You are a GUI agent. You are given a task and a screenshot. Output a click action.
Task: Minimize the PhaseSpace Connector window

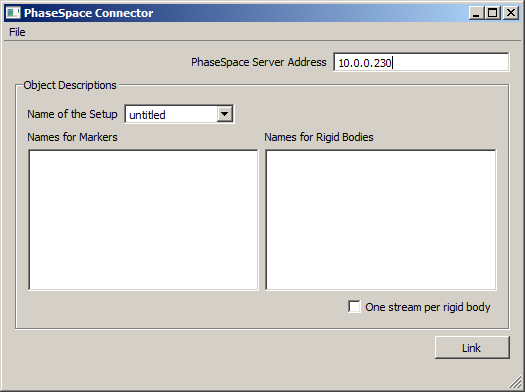(476, 13)
